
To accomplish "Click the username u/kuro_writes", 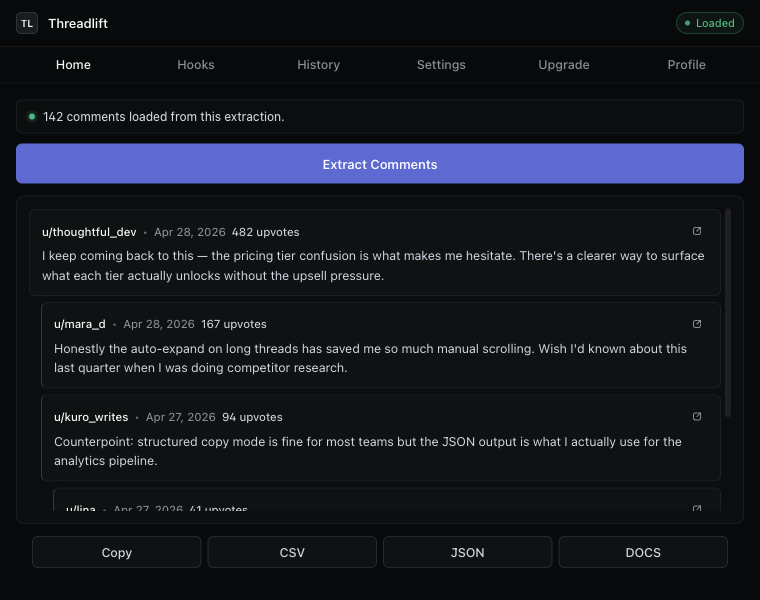I will pos(91,417).
